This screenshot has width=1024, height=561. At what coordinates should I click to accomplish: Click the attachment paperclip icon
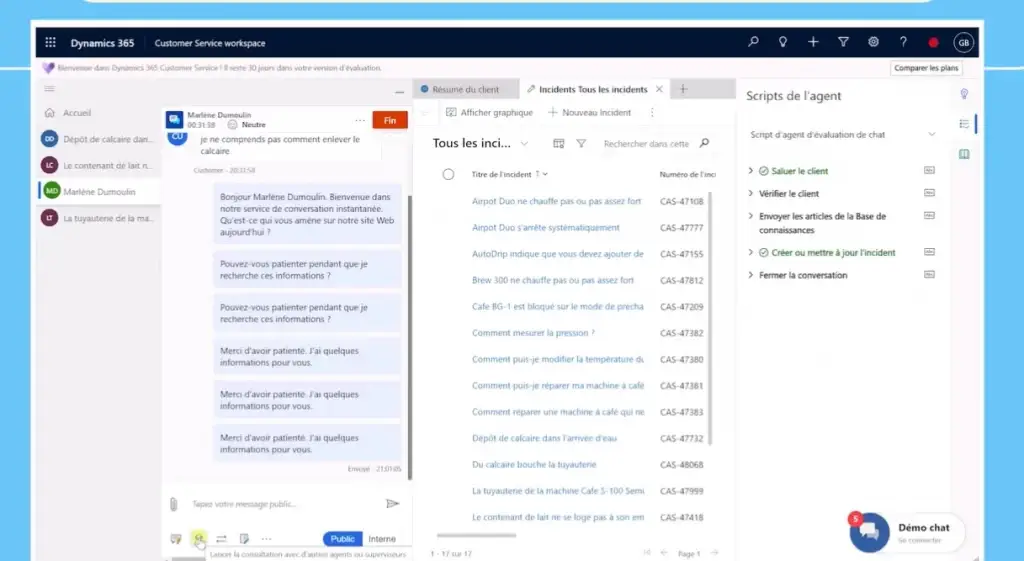[174, 504]
